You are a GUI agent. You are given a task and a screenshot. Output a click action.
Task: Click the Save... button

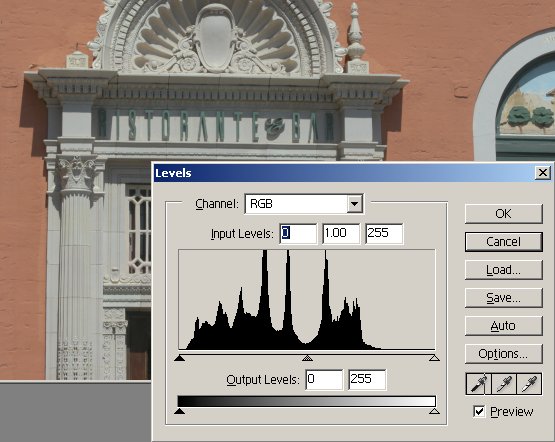(x=503, y=298)
